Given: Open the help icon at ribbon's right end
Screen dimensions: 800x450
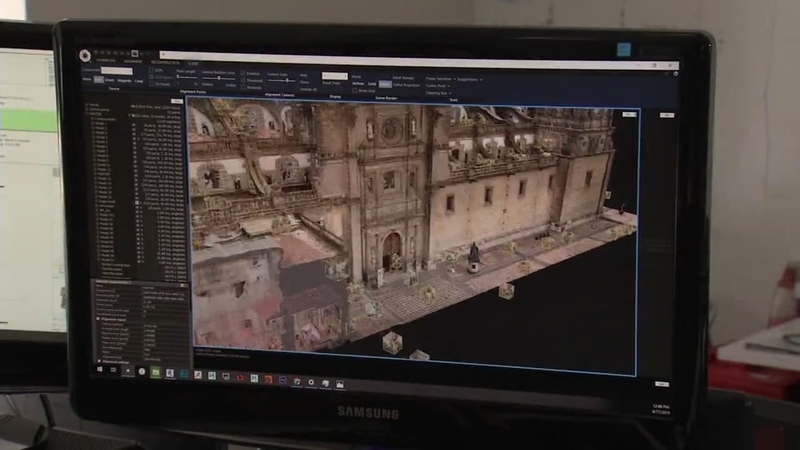Looking at the screenshot, I should [x=675, y=74].
